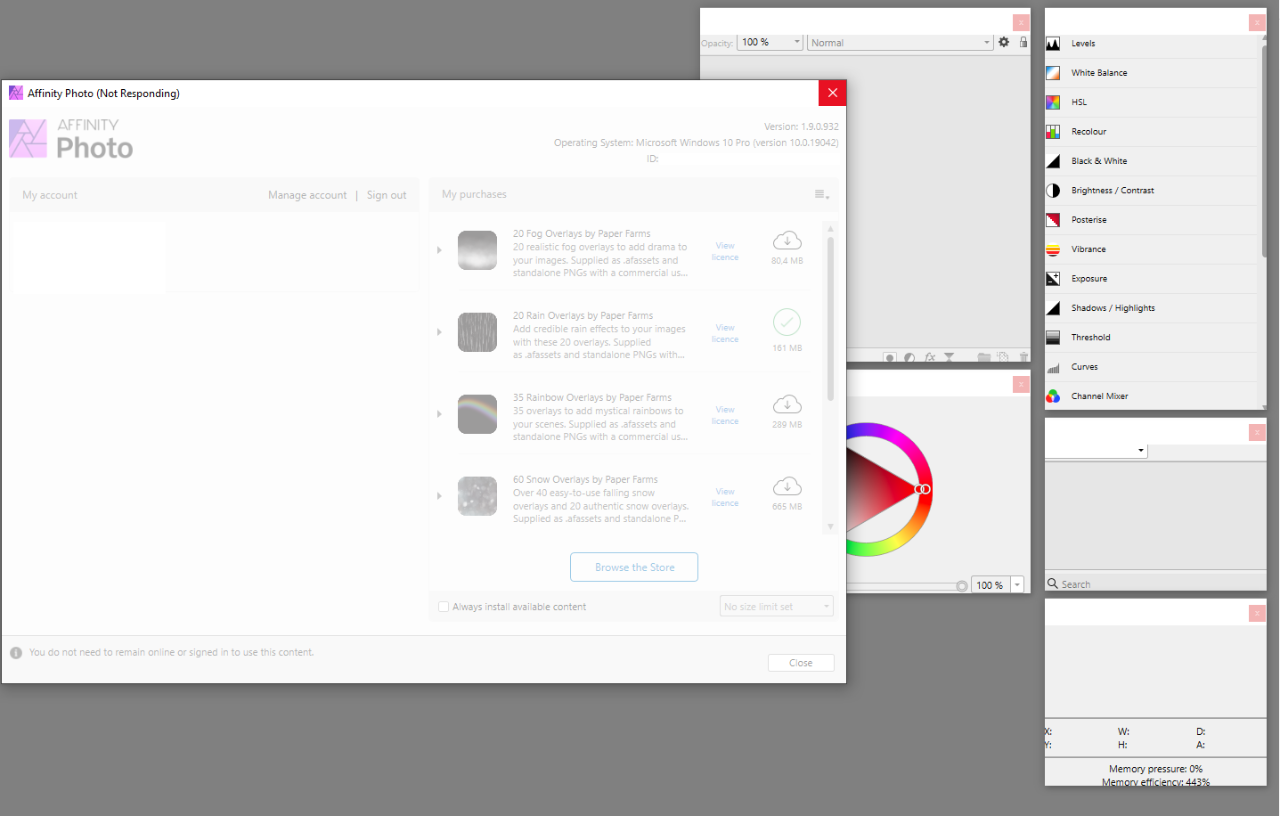Viewport: 1280px width, 816px height.
Task: Close the Affinity Photo Not Responding dialog
Action: pos(832,93)
